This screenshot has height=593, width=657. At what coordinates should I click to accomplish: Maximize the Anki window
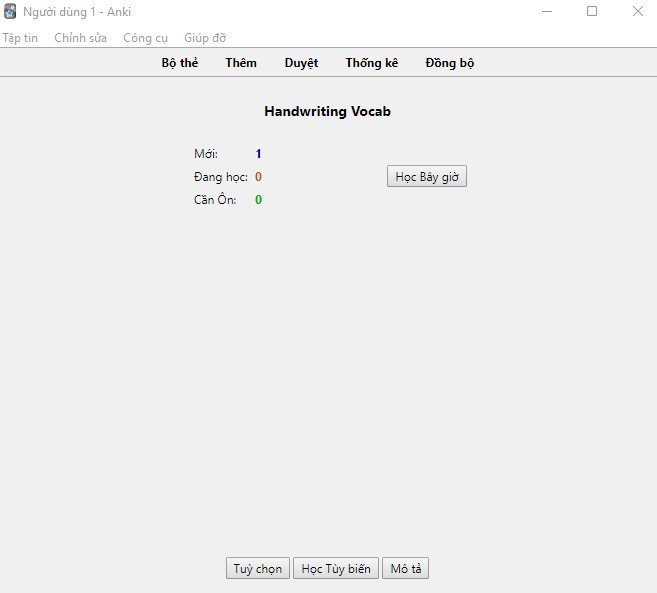[592, 11]
